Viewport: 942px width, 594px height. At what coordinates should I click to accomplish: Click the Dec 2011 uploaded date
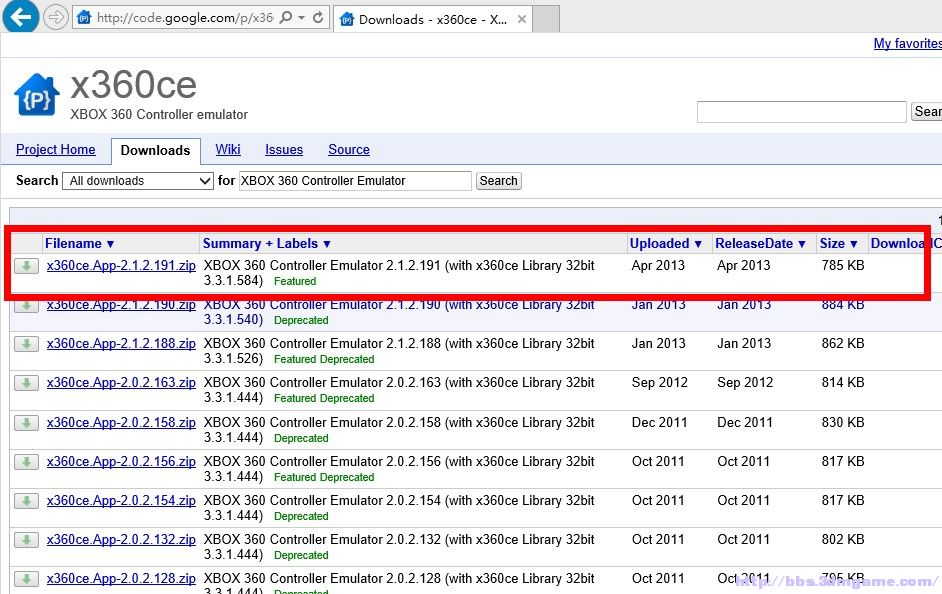point(660,422)
